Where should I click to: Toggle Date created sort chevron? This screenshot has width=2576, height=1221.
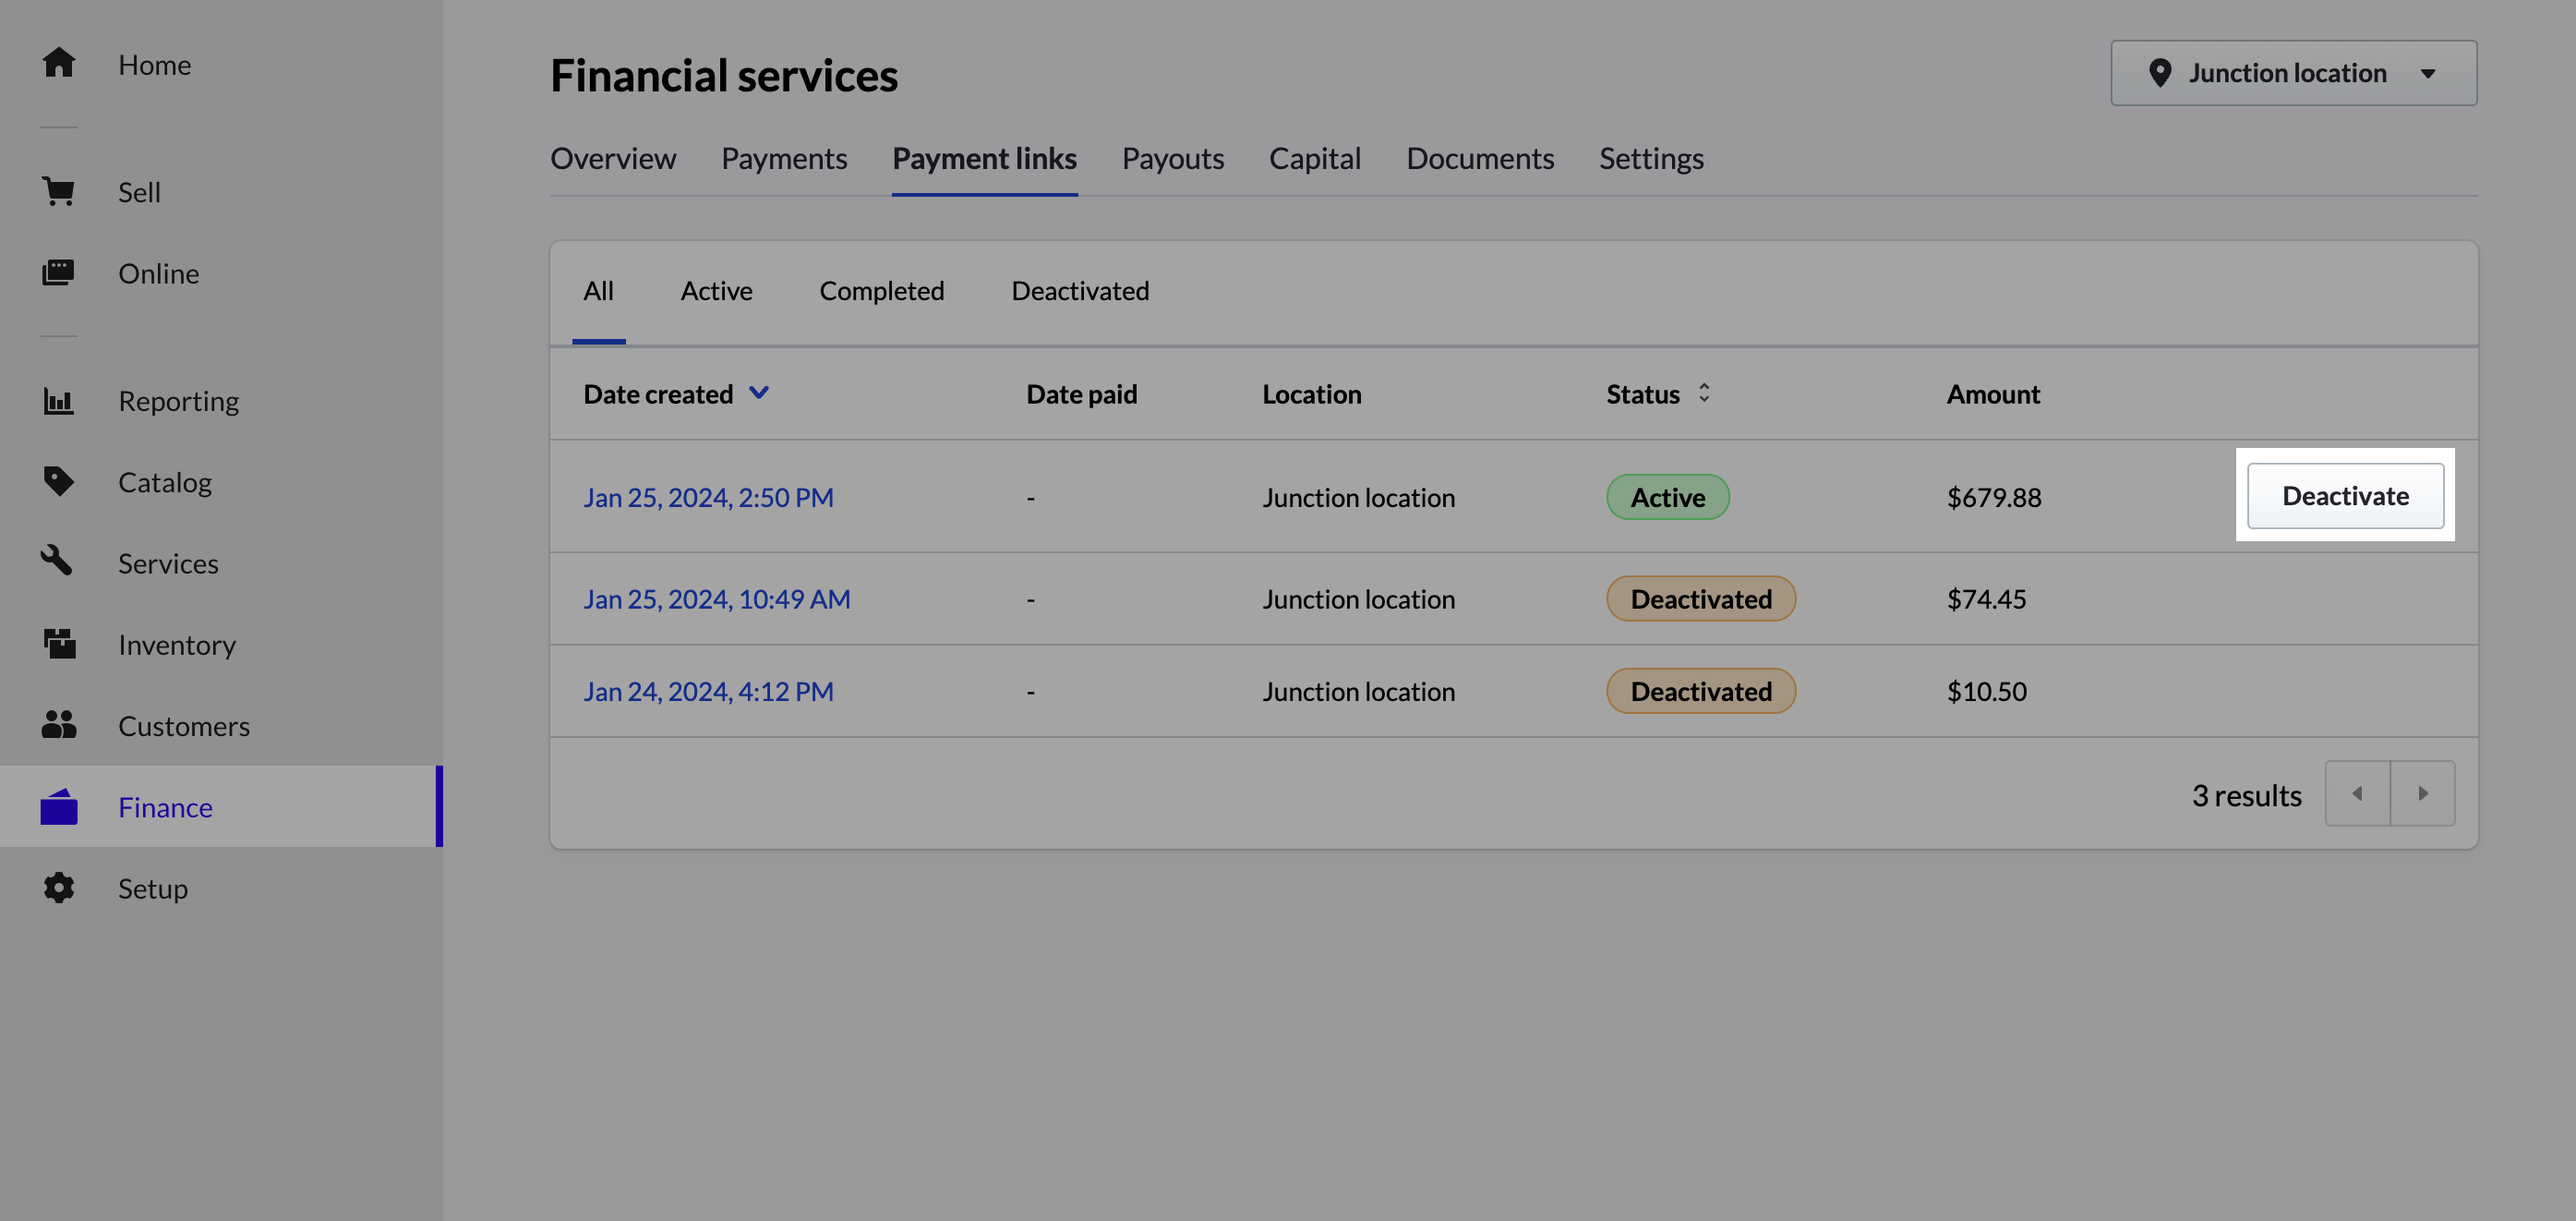click(x=759, y=393)
